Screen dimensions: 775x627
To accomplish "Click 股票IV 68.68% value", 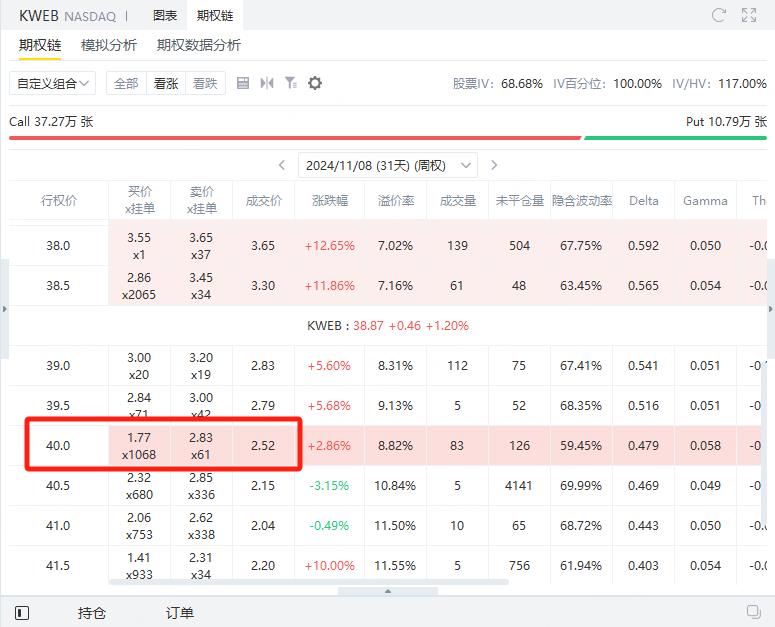I will (522, 84).
